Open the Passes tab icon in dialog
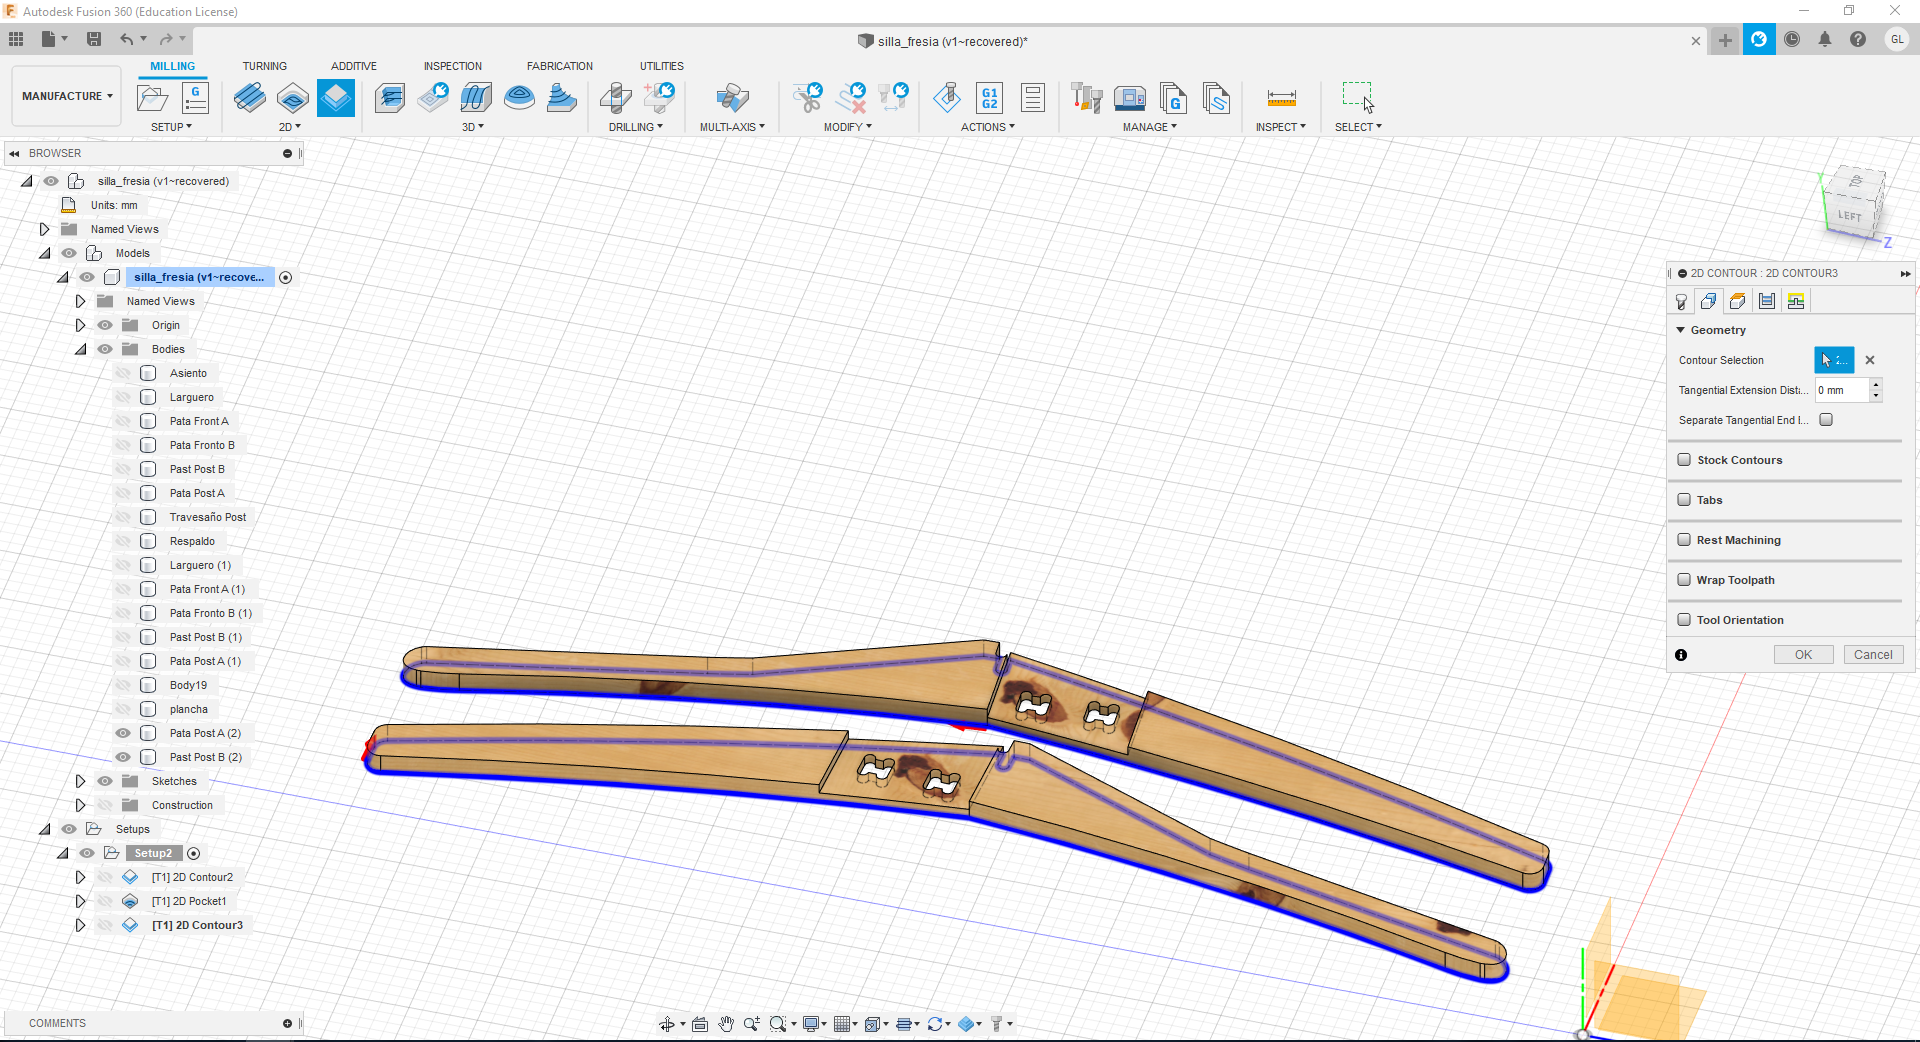1920x1042 pixels. pos(1767,302)
